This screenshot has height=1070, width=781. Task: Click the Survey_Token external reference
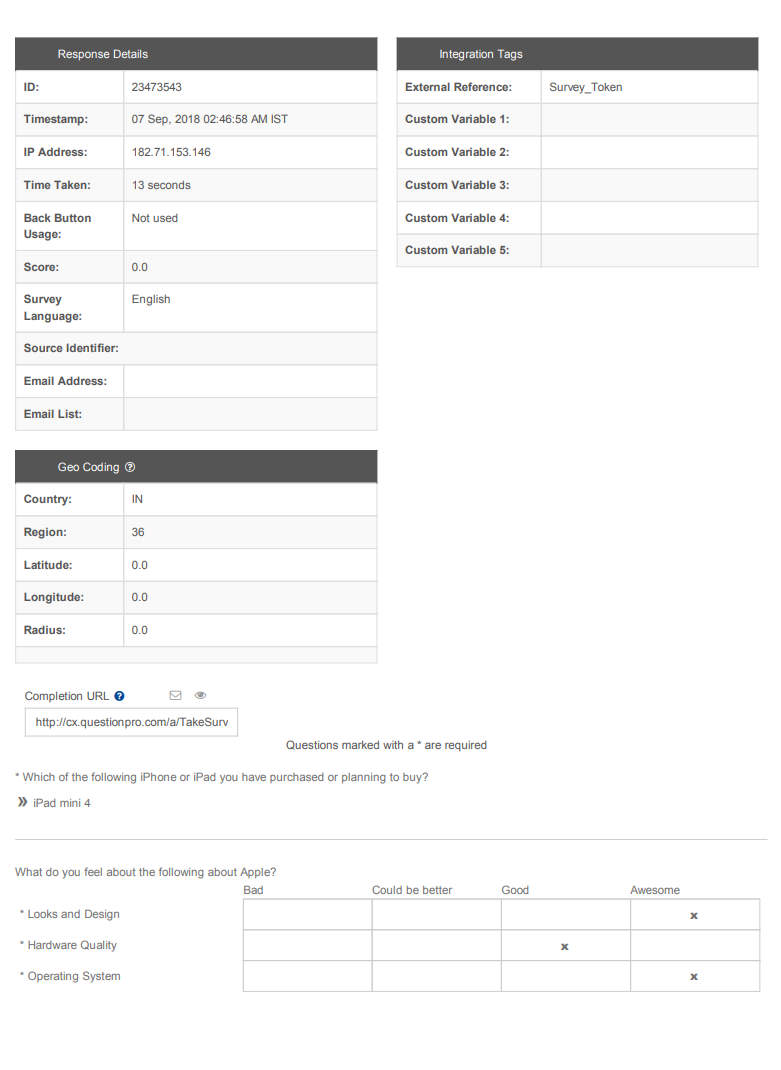[585, 87]
